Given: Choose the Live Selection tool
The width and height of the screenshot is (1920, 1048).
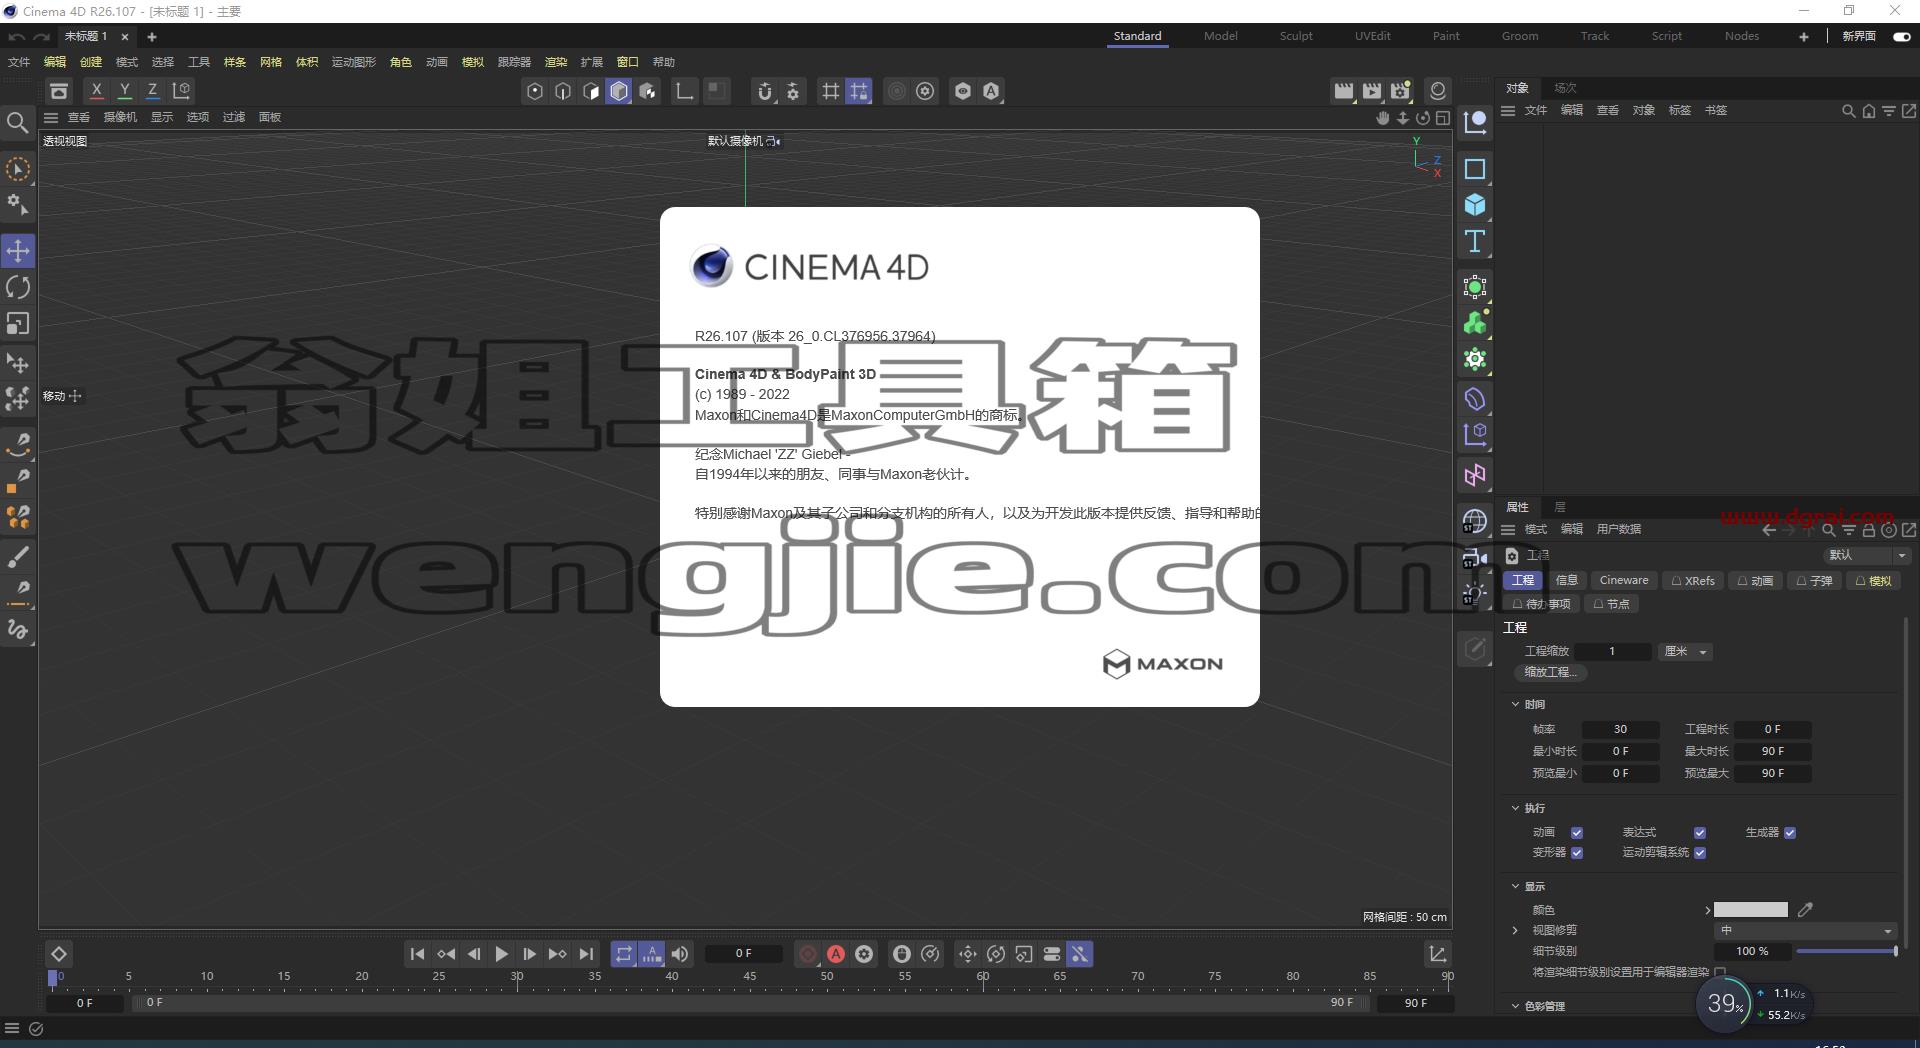Looking at the screenshot, I should click(x=18, y=169).
